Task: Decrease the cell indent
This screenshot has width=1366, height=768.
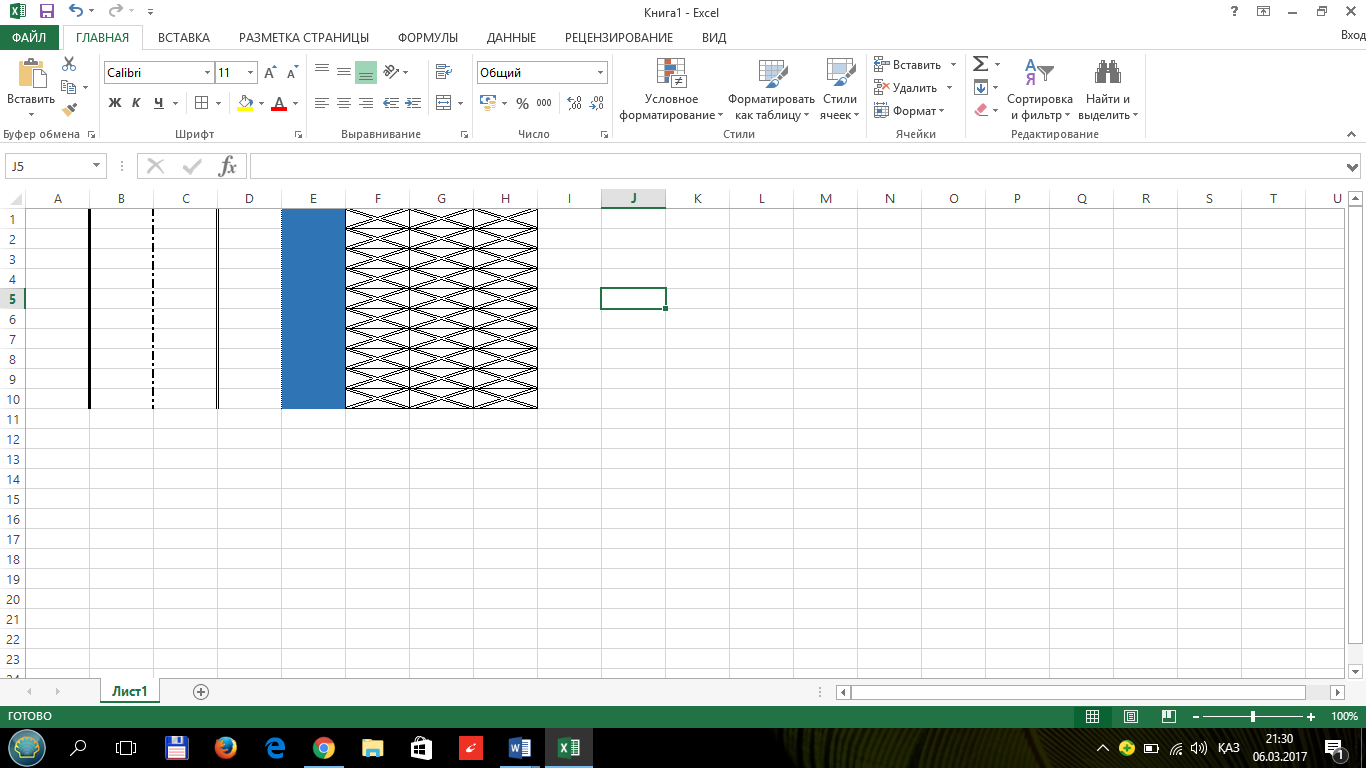Action: [x=390, y=103]
